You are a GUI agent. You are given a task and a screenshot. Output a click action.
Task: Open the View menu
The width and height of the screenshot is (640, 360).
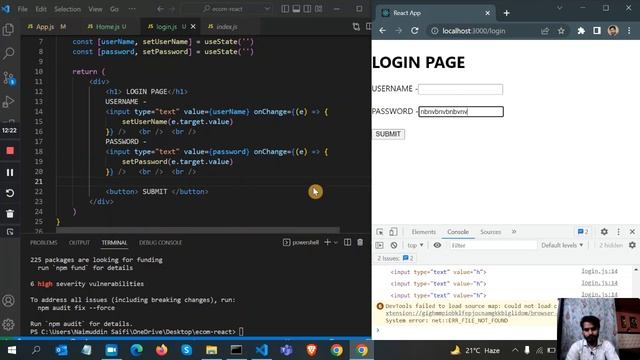(95, 9)
